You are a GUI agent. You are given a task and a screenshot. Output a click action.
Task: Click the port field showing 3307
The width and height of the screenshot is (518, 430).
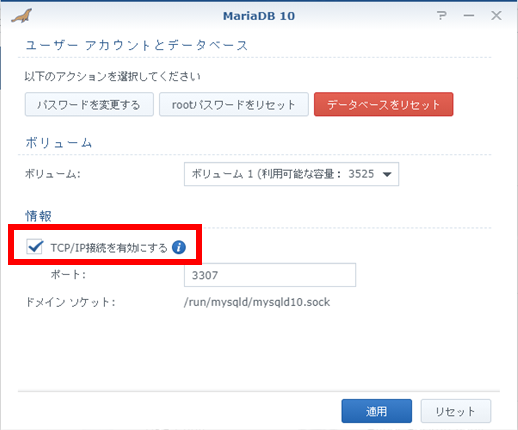coord(270,275)
